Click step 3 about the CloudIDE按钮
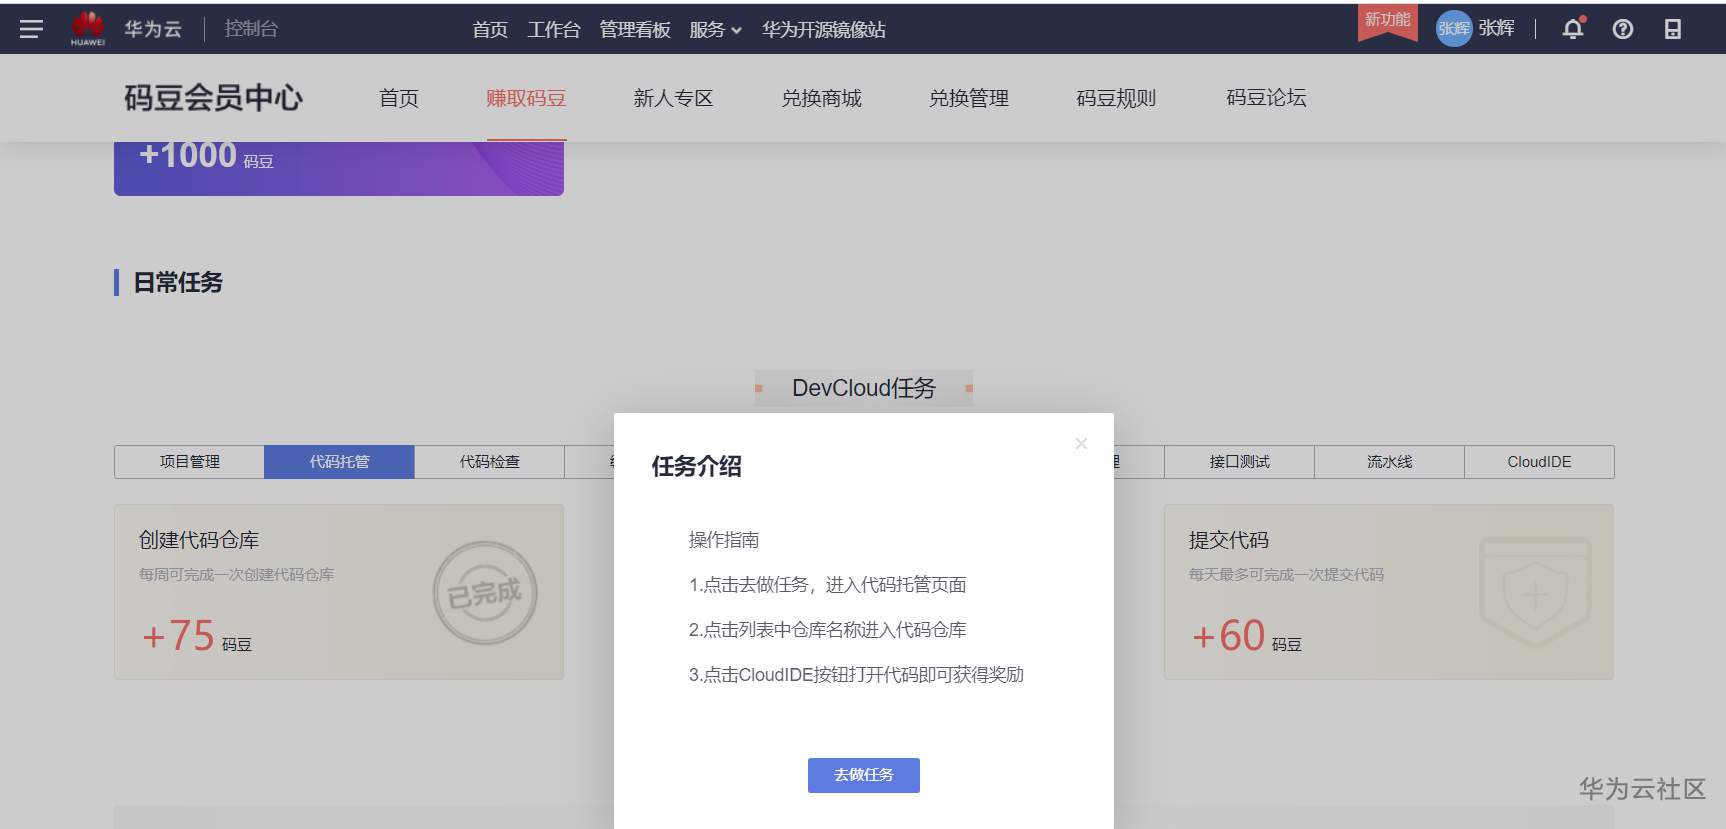Viewport: 1726px width, 829px height. click(857, 675)
